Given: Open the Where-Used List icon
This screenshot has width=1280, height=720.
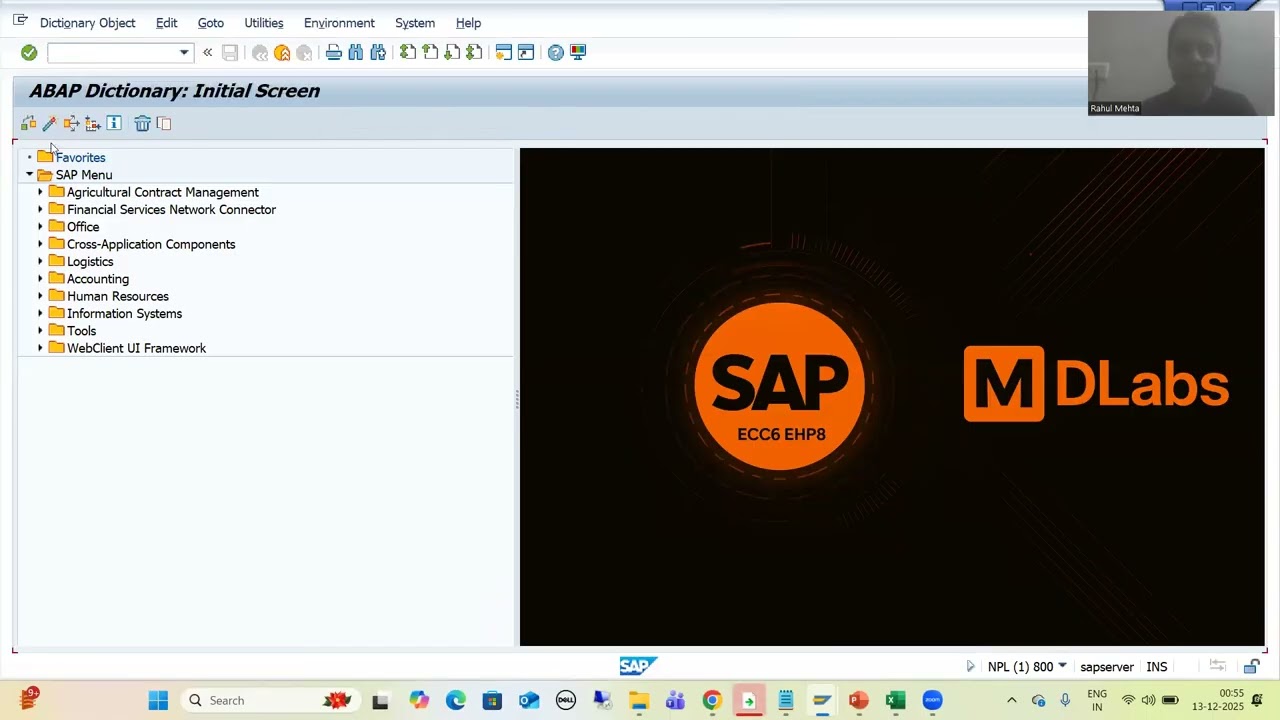Looking at the screenshot, I should click(x=71, y=123).
